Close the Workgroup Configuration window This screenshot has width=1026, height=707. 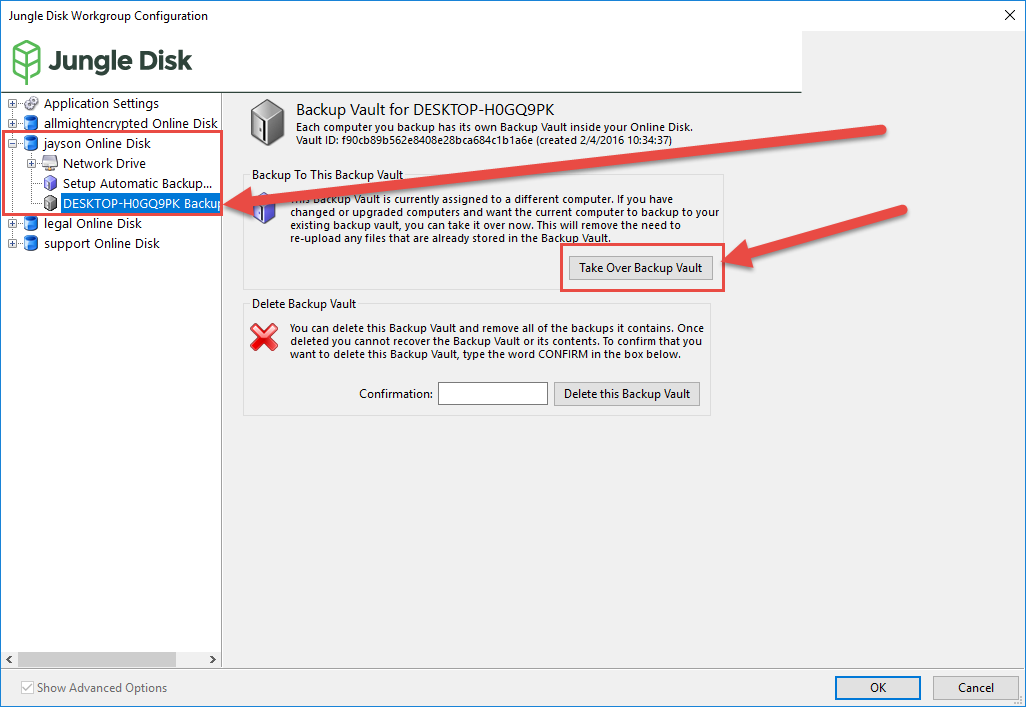click(1010, 15)
